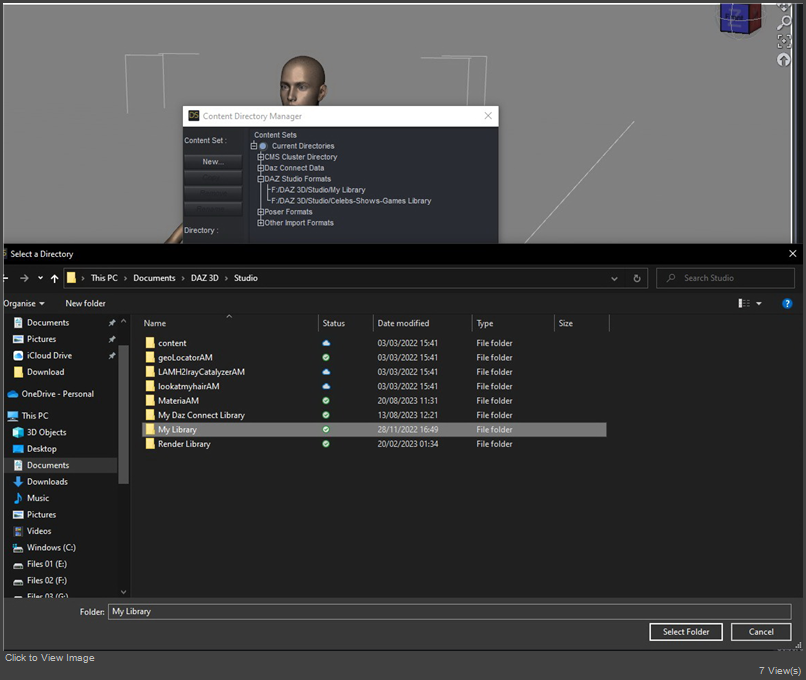Click the Folder name input field

449,612
